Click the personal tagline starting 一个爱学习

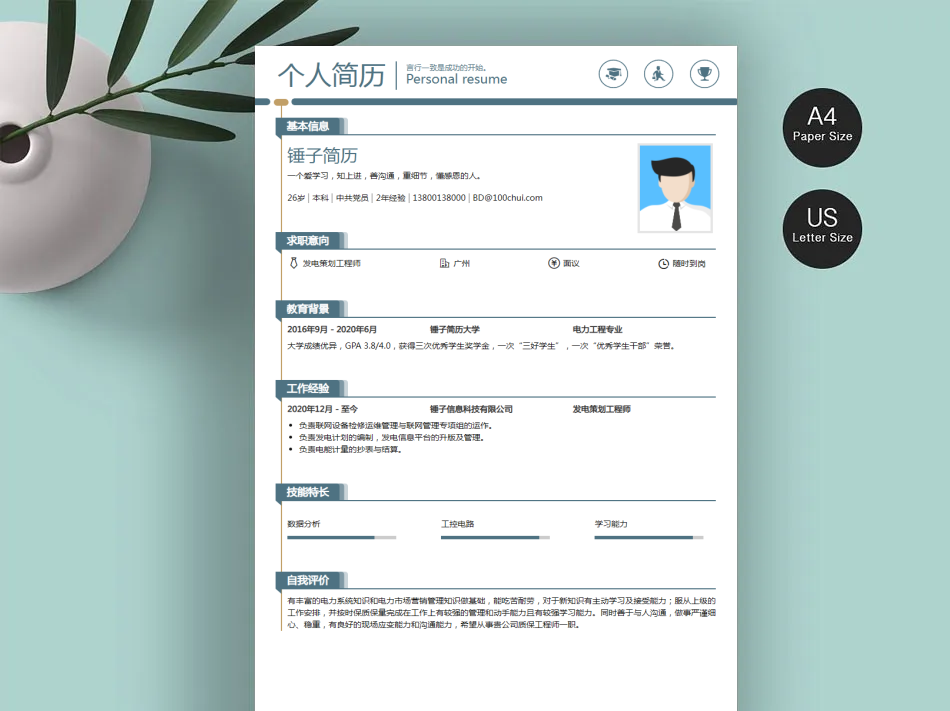(385, 176)
